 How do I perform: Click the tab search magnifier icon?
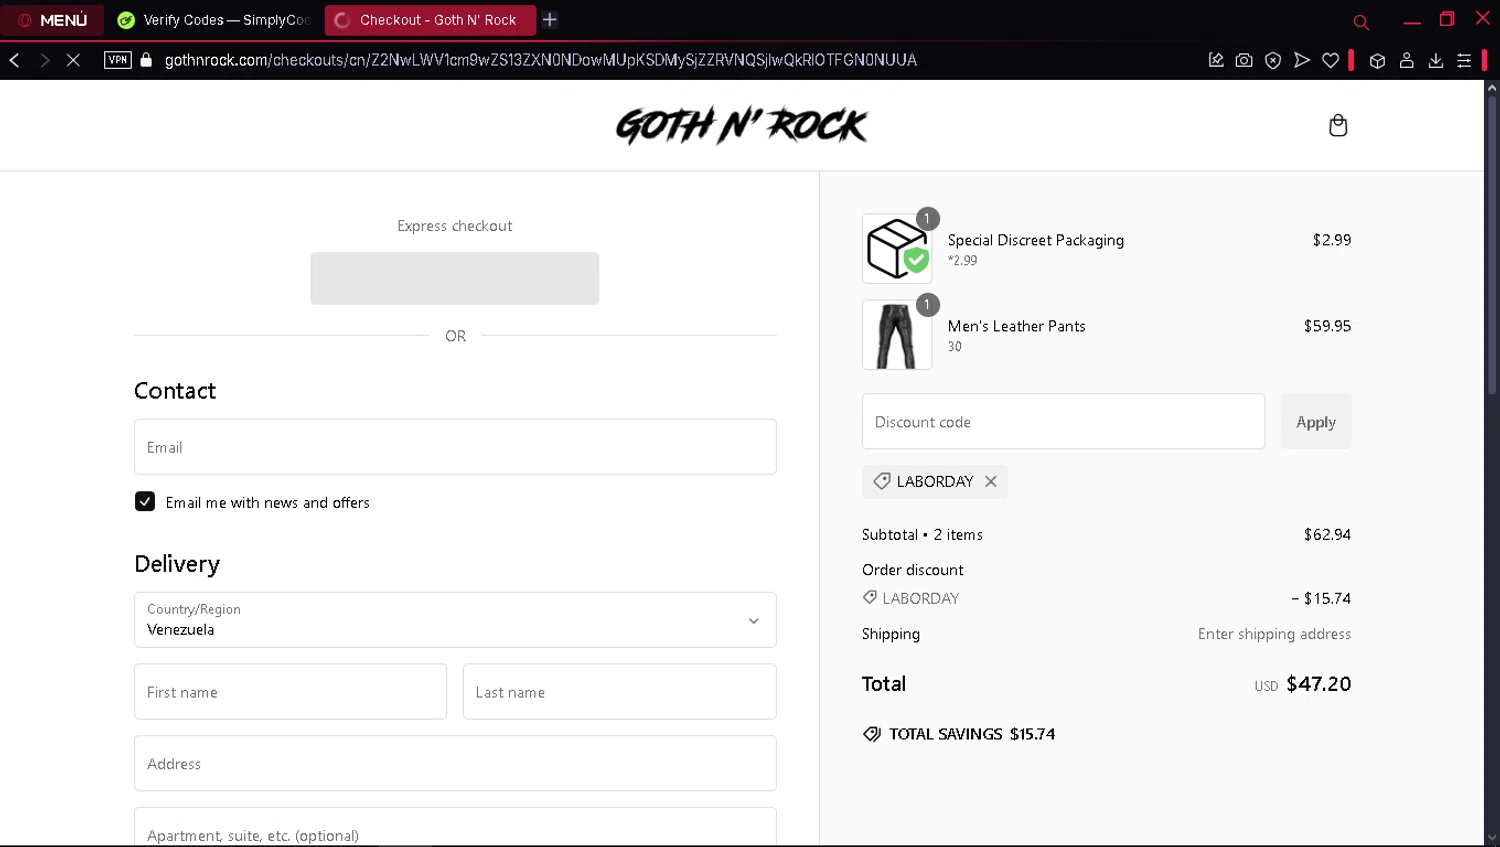(x=1361, y=21)
